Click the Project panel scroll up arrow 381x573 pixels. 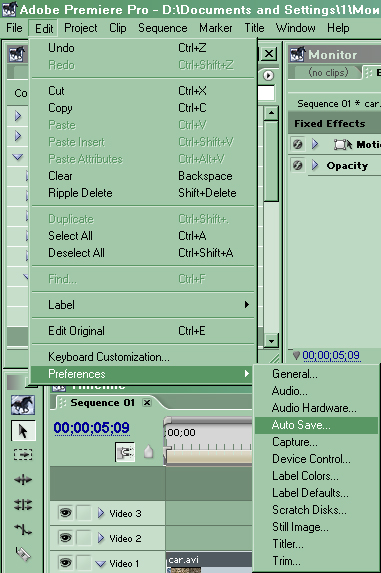pyautogui.click(x=271, y=113)
